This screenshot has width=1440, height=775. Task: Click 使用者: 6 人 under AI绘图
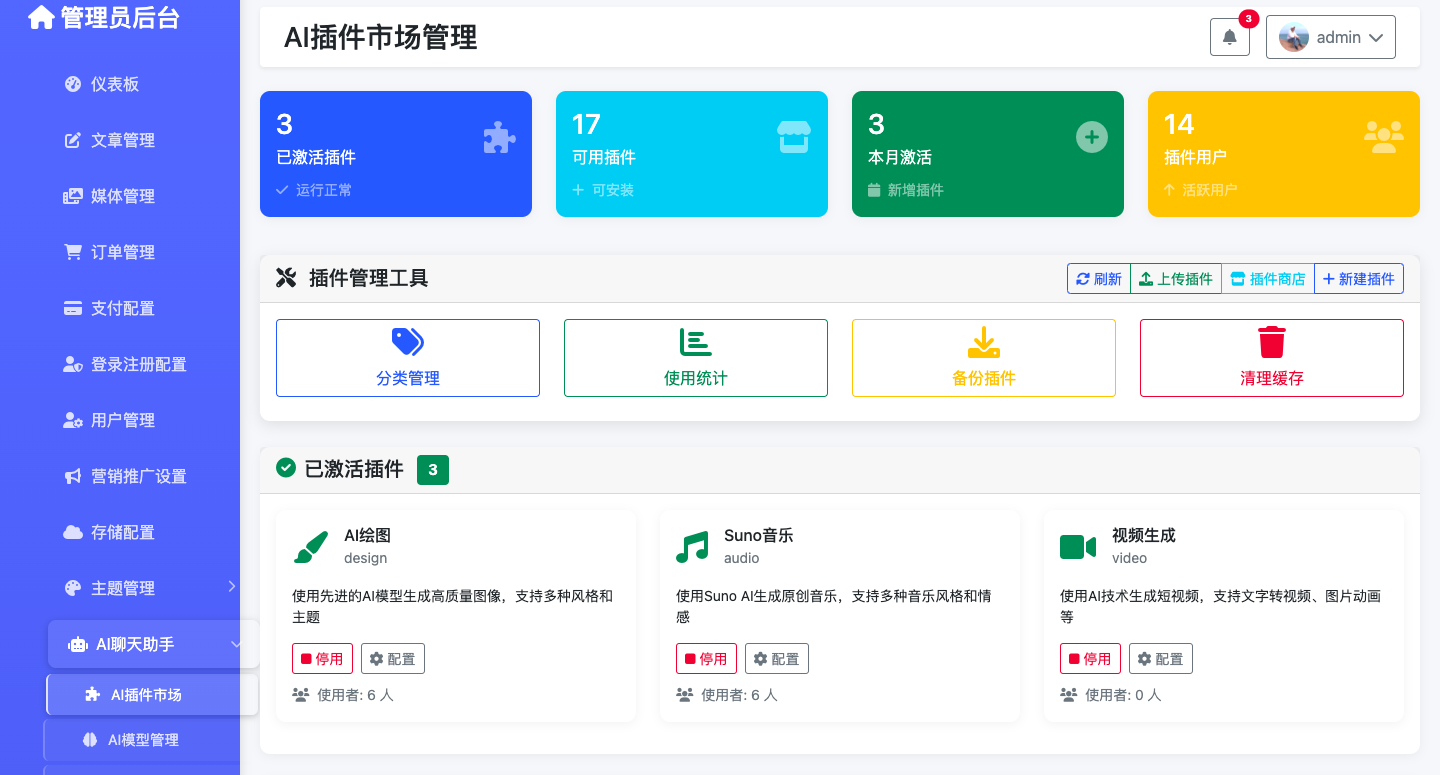click(x=355, y=694)
